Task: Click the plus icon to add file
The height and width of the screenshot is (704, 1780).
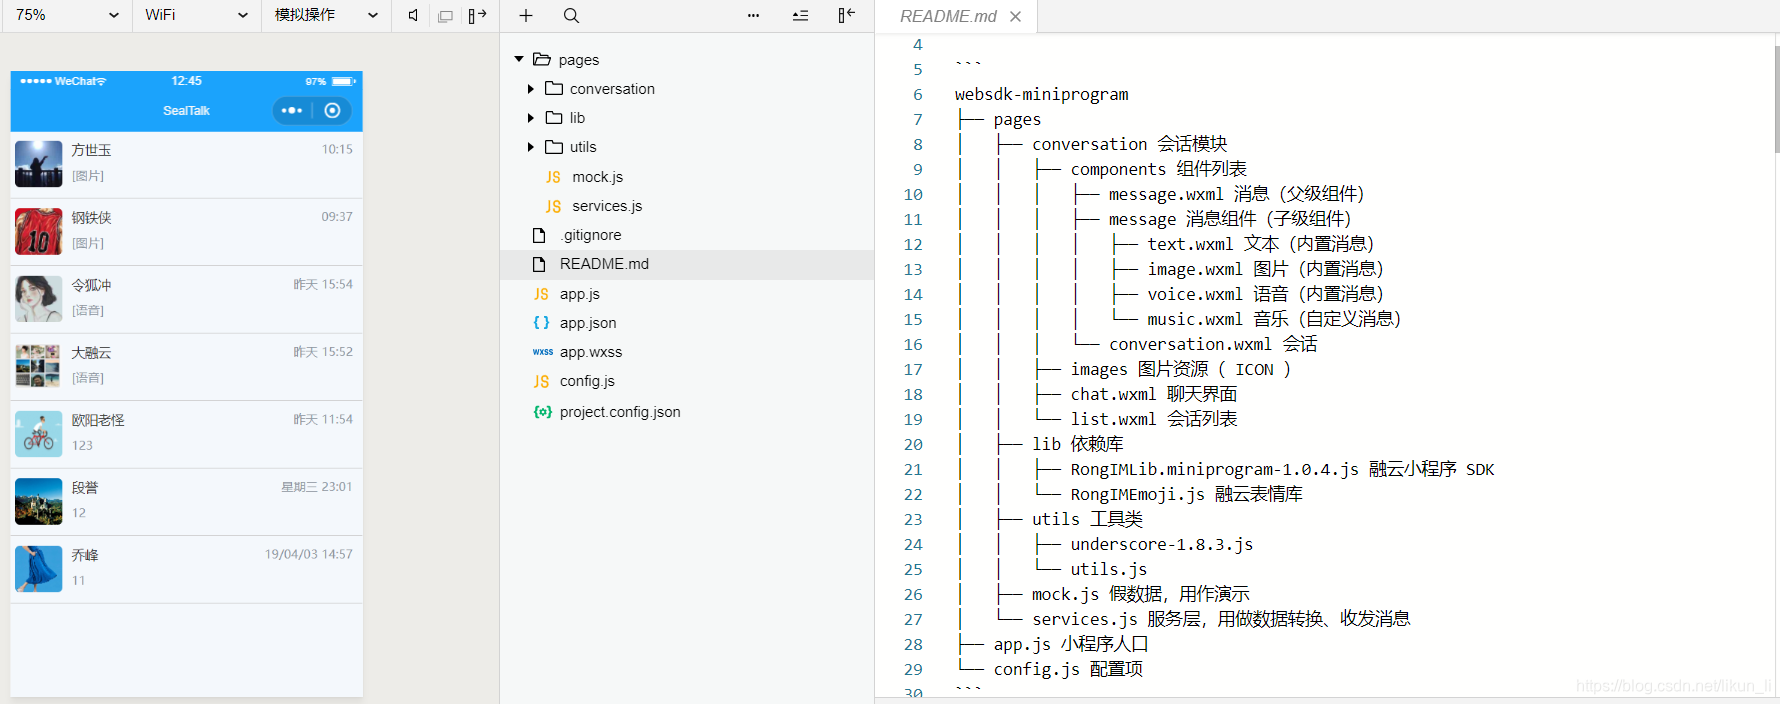Action: click(526, 15)
